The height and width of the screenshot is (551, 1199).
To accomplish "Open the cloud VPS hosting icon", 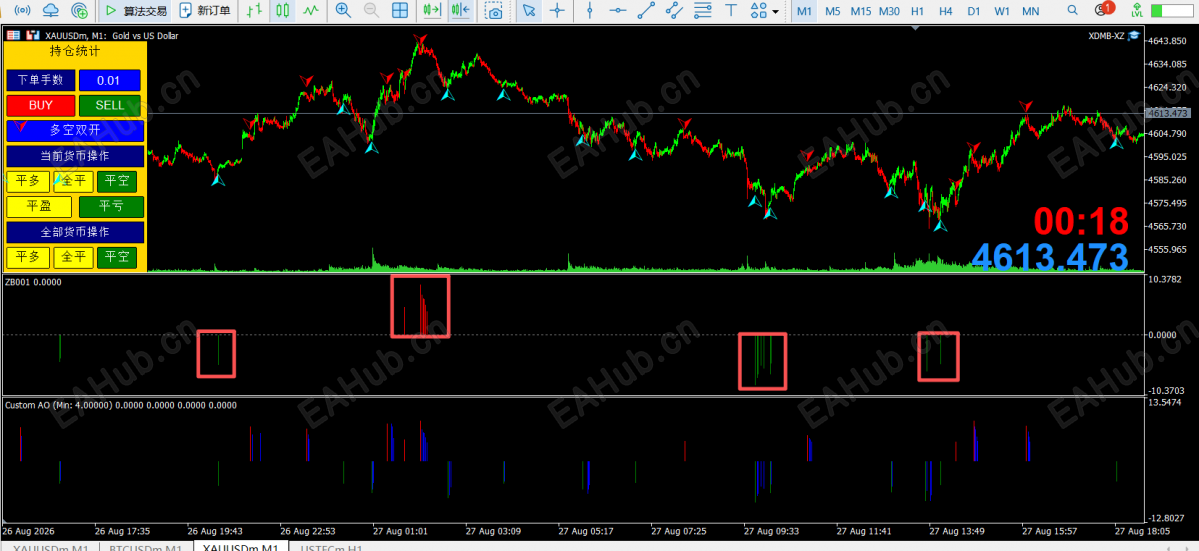I will tap(50, 11).
